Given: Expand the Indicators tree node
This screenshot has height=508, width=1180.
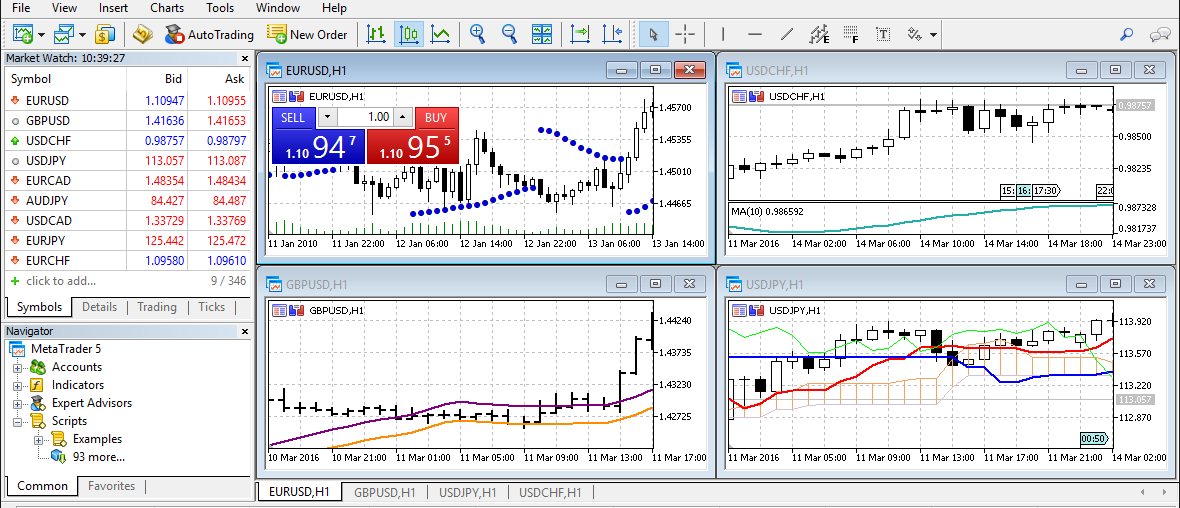Looking at the screenshot, I should [17, 386].
